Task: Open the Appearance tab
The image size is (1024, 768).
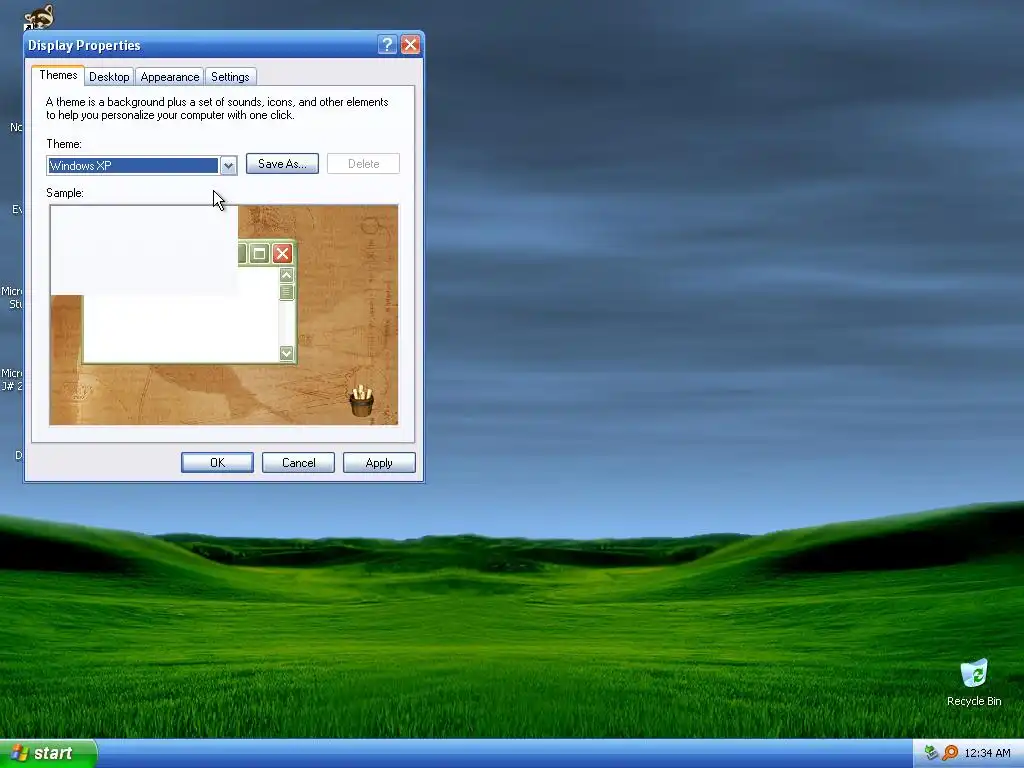Action: click(170, 77)
